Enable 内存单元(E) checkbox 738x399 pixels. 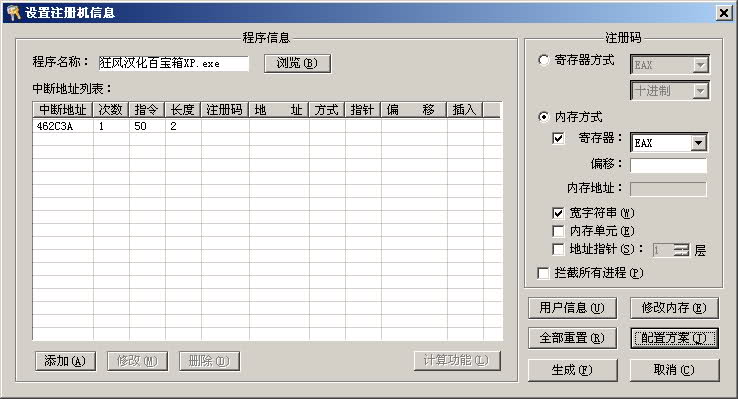(558, 231)
